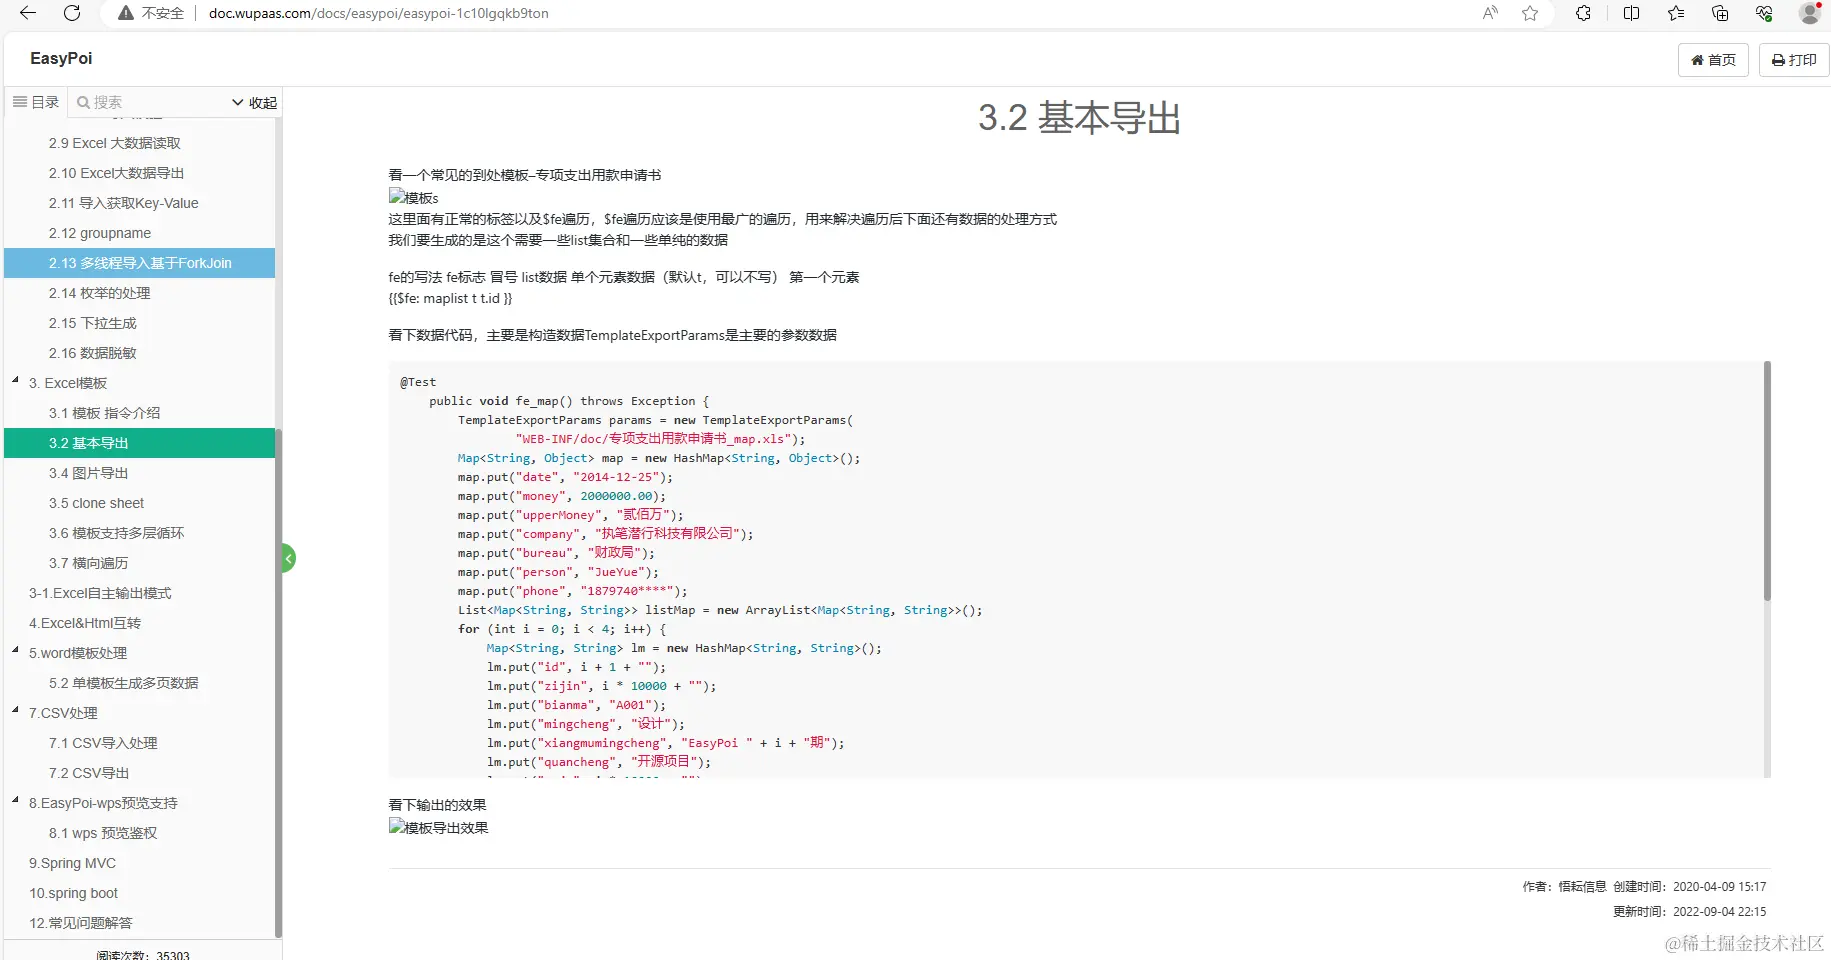Click the 2.13 多线程导入基于ForkJoin link
Image resolution: width=1831 pixels, height=960 pixels.
click(140, 263)
